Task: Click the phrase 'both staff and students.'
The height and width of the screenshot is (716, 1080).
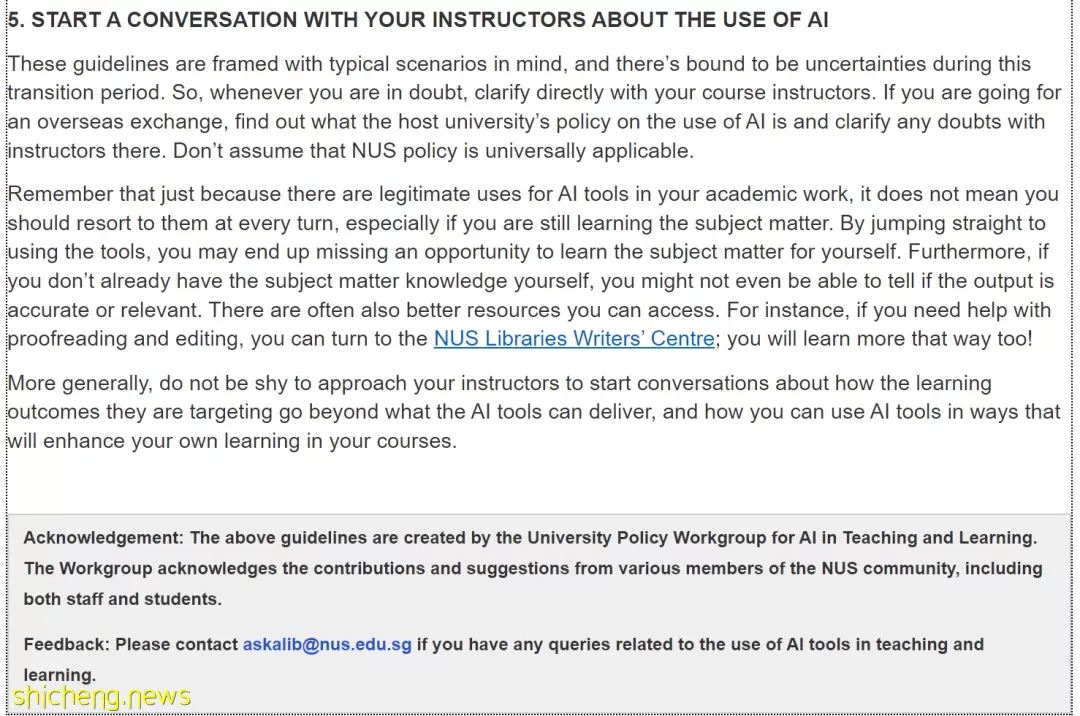Action: click(x=123, y=599)
